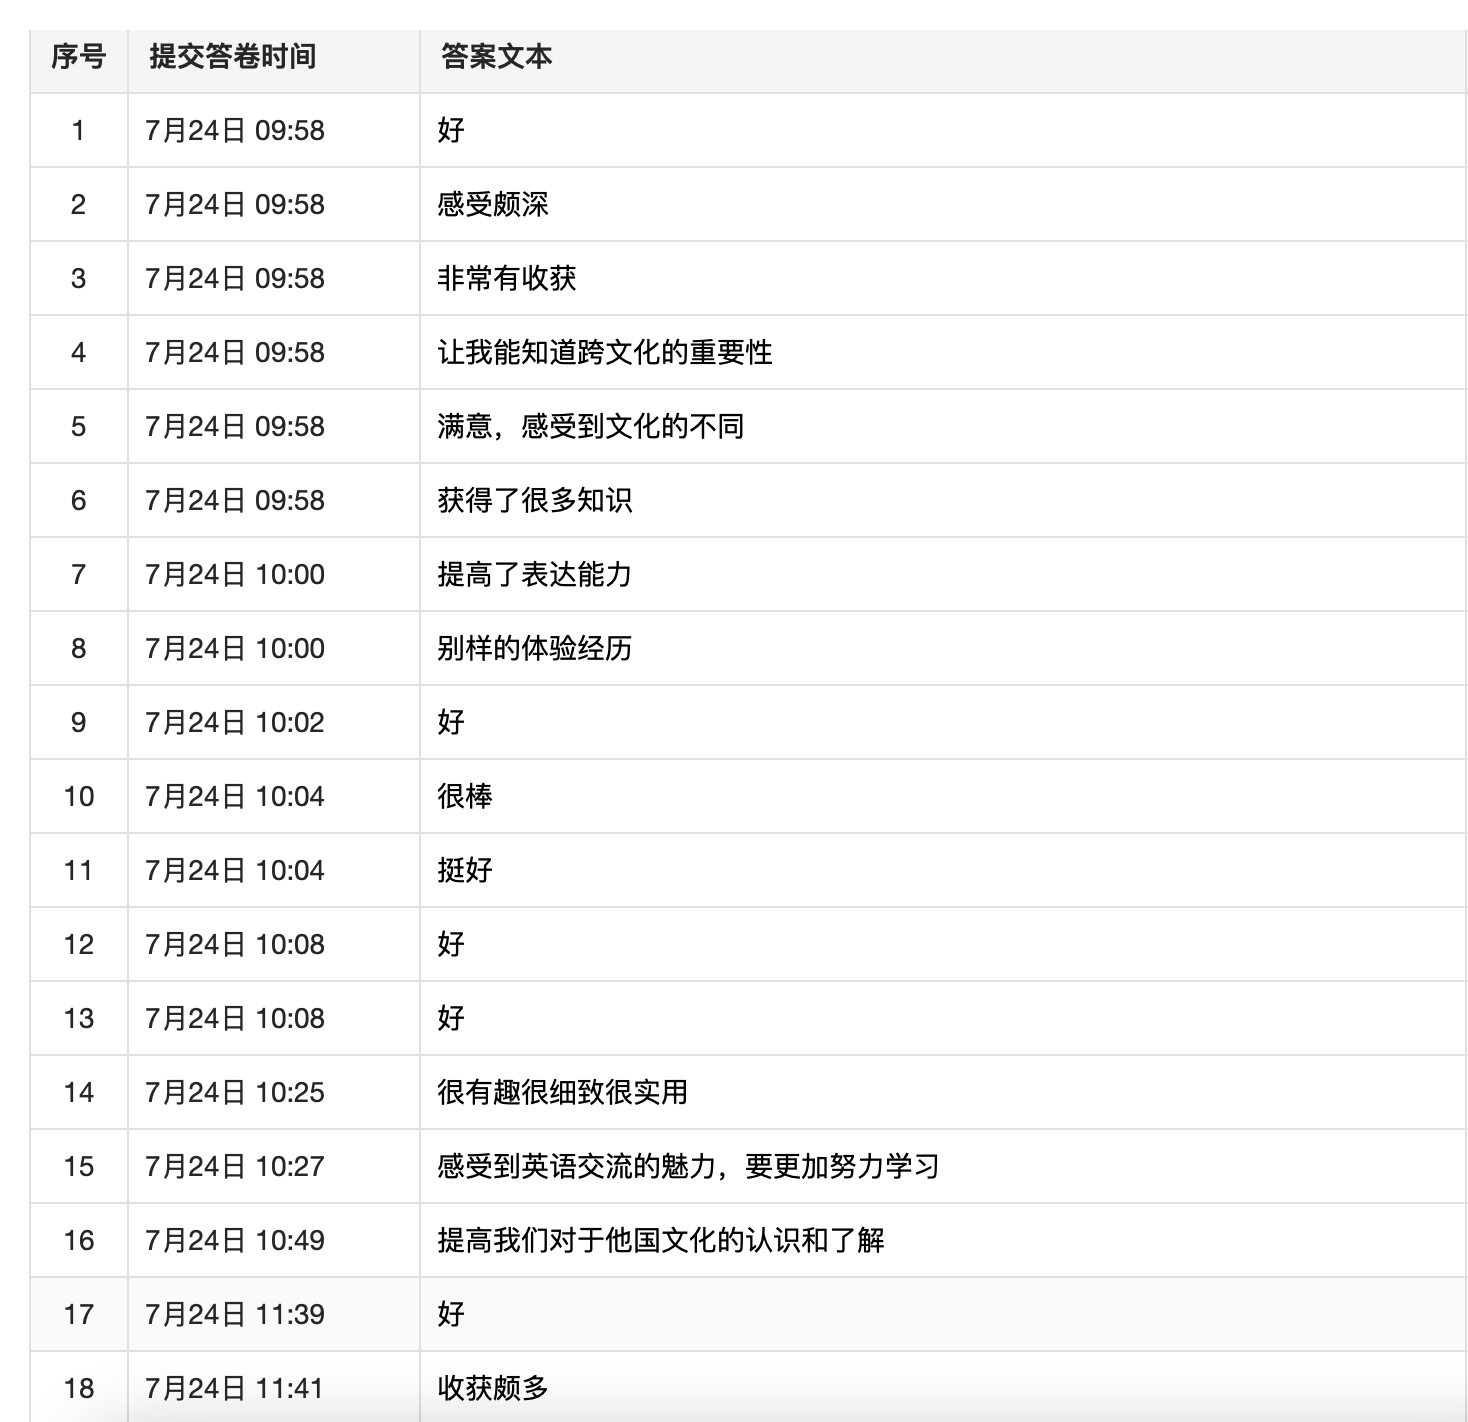The image size is (1468, 1422).
Task: Click the answer 提高了表达能力
Action: click(x=535, y=575)
